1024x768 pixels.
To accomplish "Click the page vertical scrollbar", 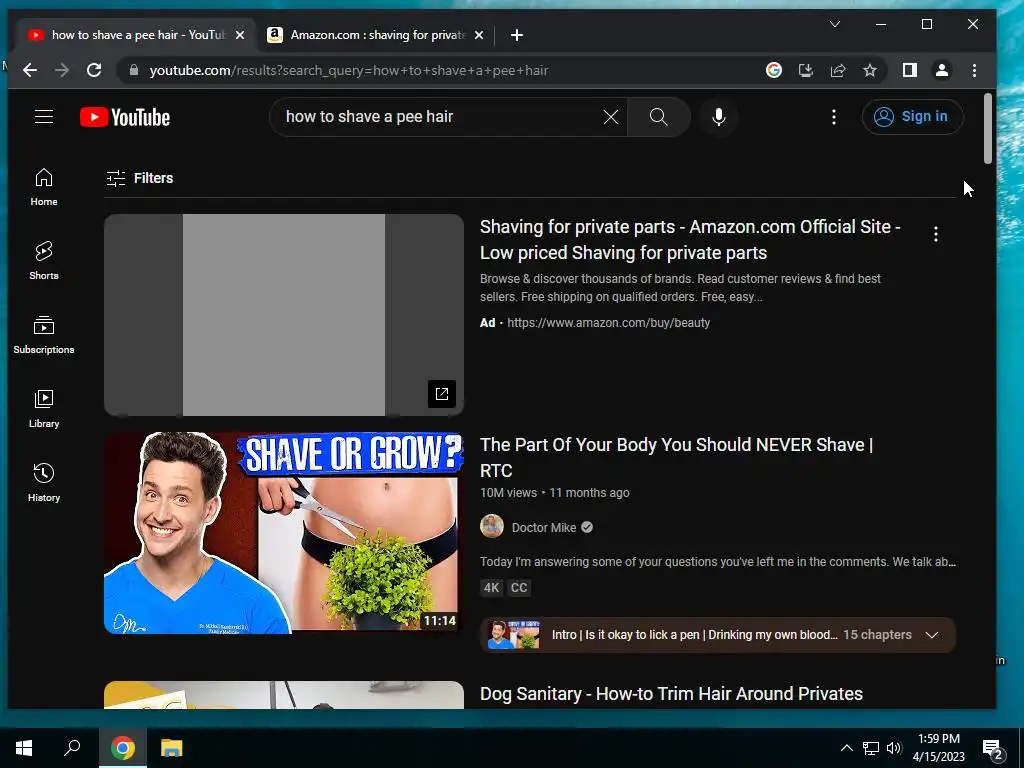I will [x=988, y=129].
